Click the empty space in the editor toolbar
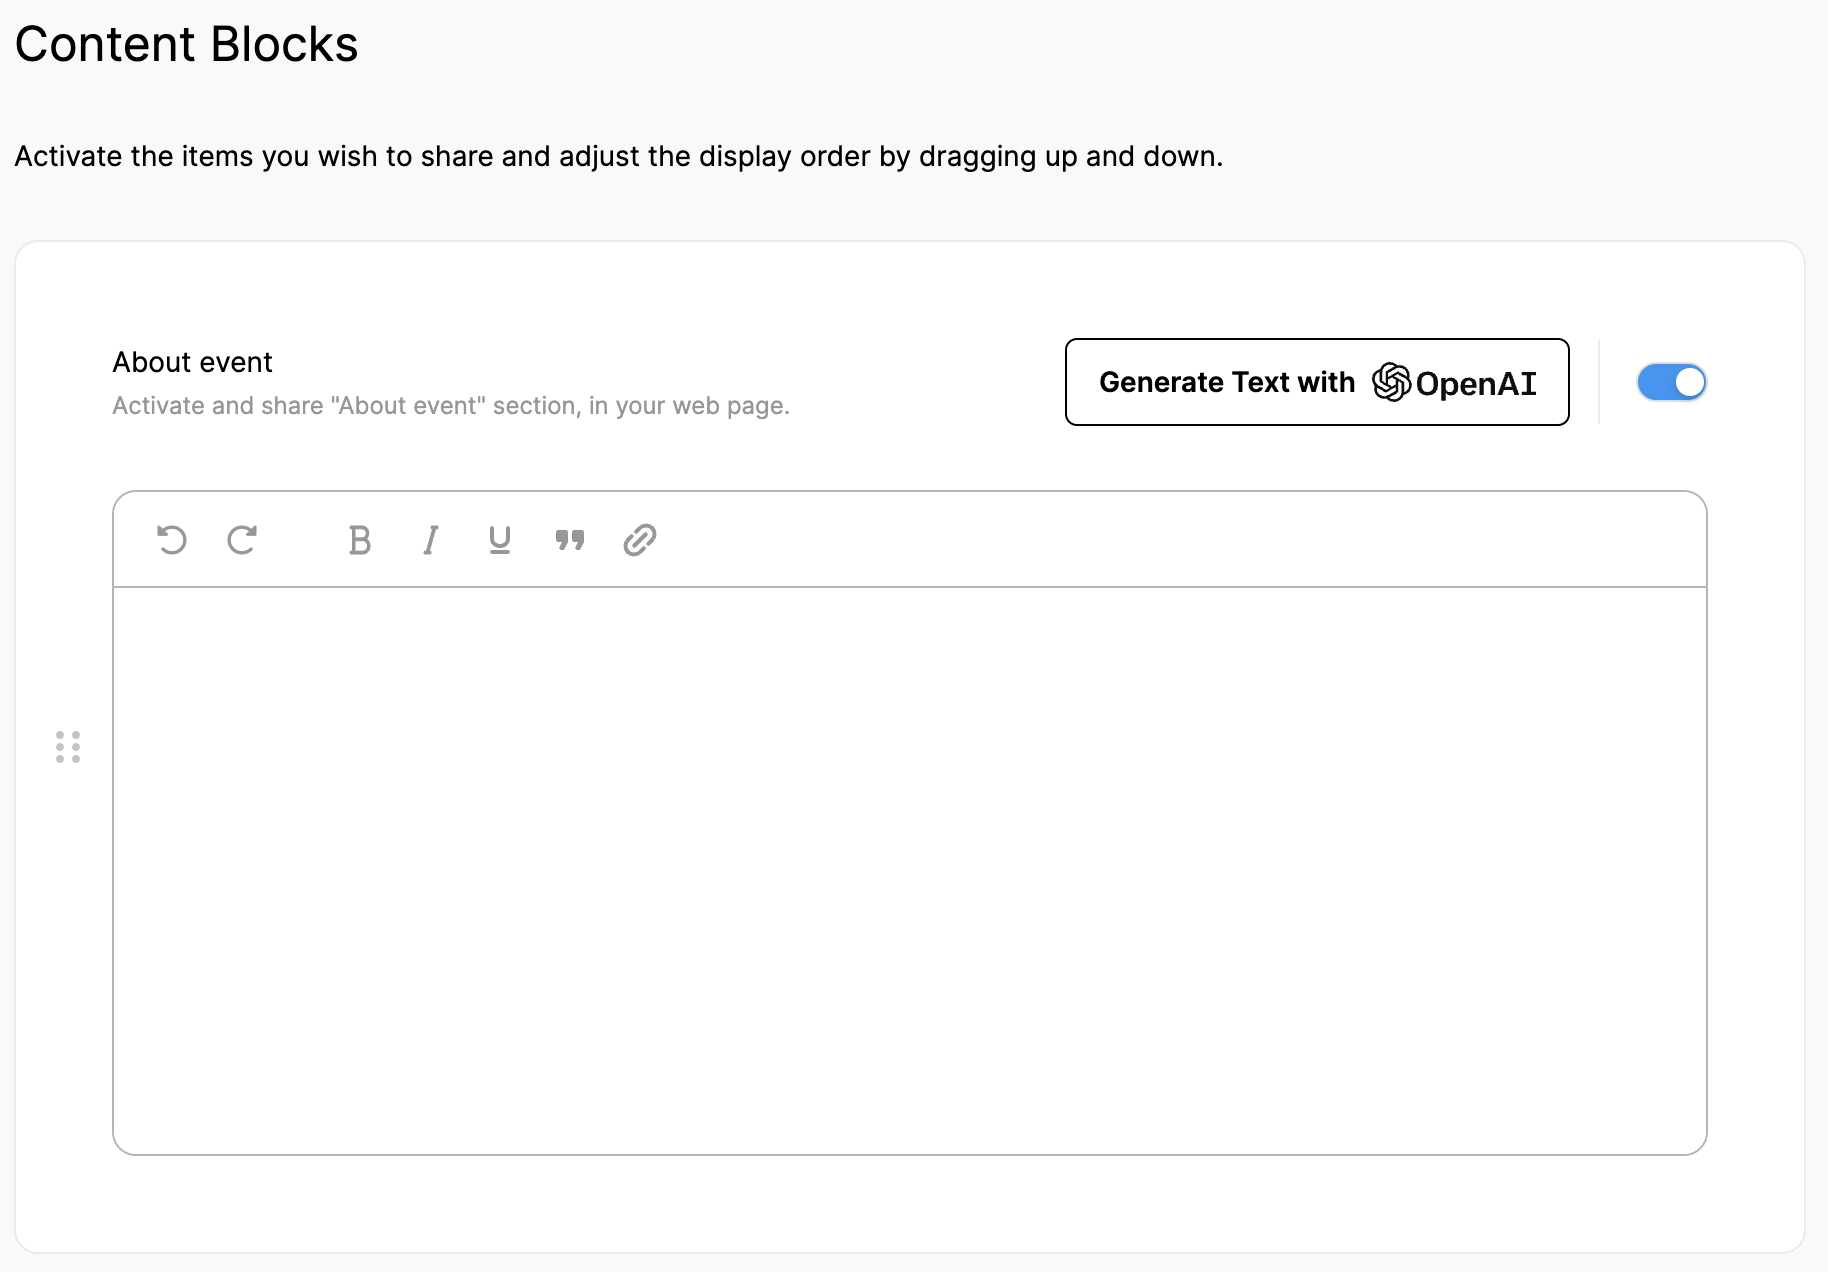Screen dimensions: 1828x1272 coord(1150,540)
